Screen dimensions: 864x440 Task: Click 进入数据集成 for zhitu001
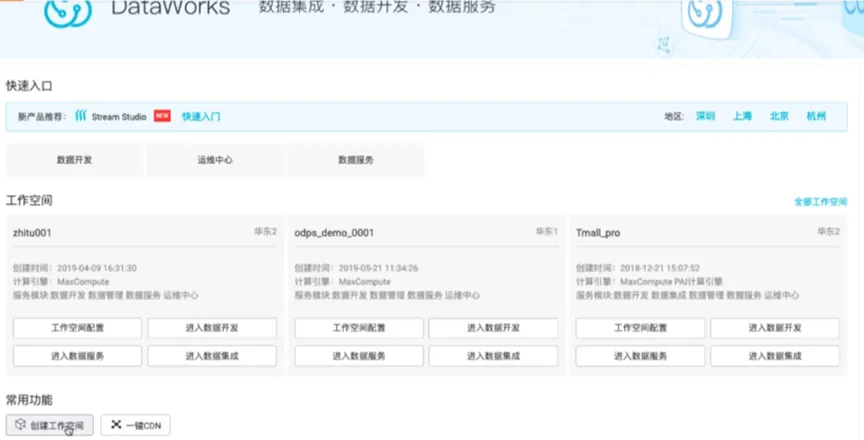coord(212,356)
